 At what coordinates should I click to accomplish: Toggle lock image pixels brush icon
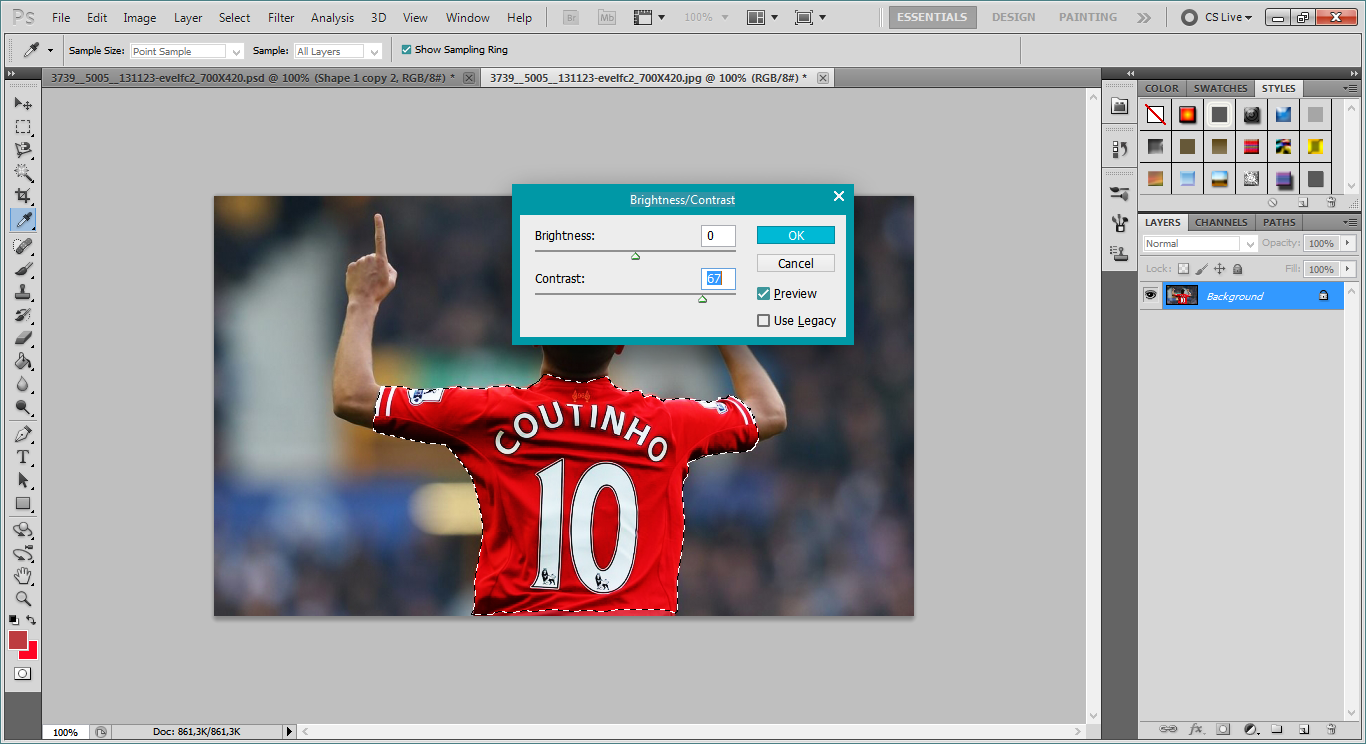click(1202, 269)
